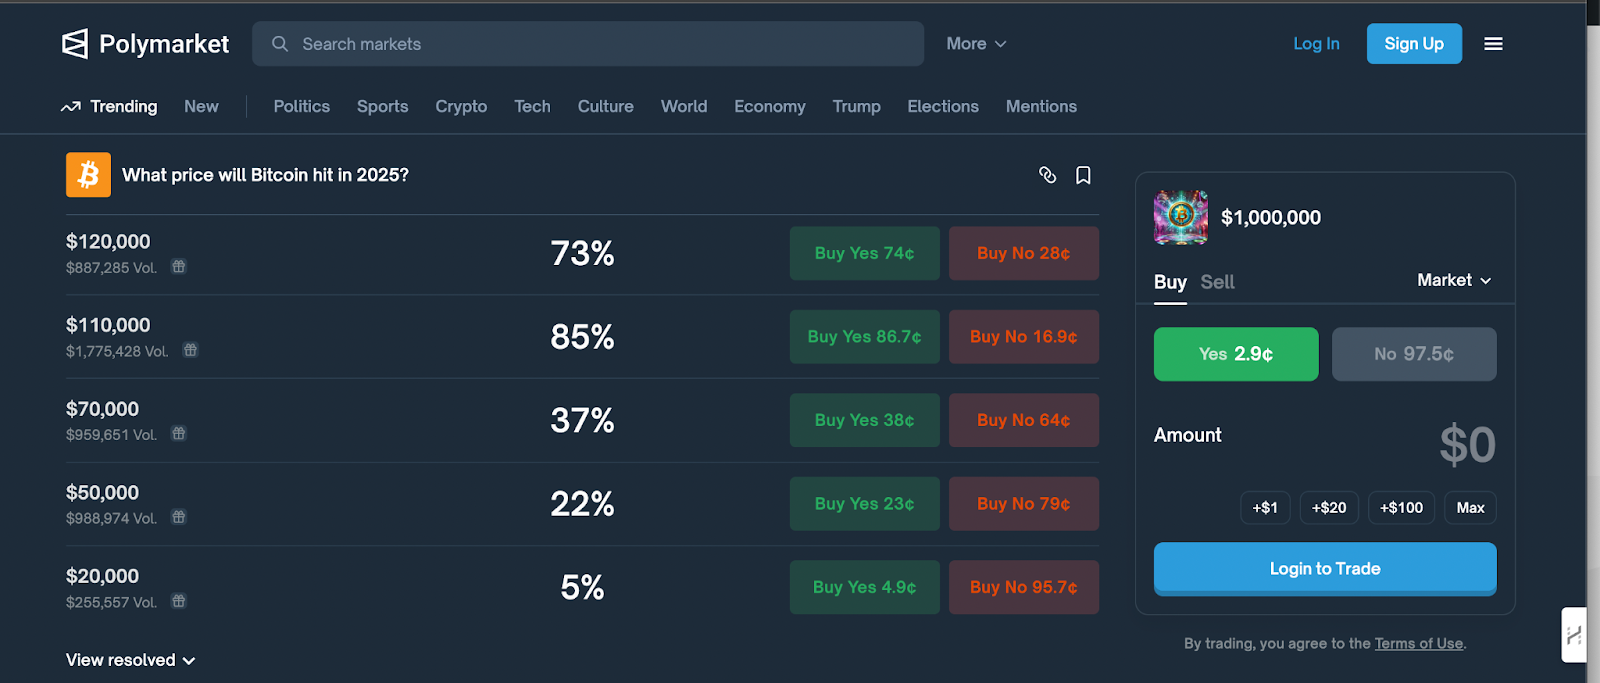Click gift icon in $110,000 row
Viewport: 1600px width, 683px height.
click(190, 350)
